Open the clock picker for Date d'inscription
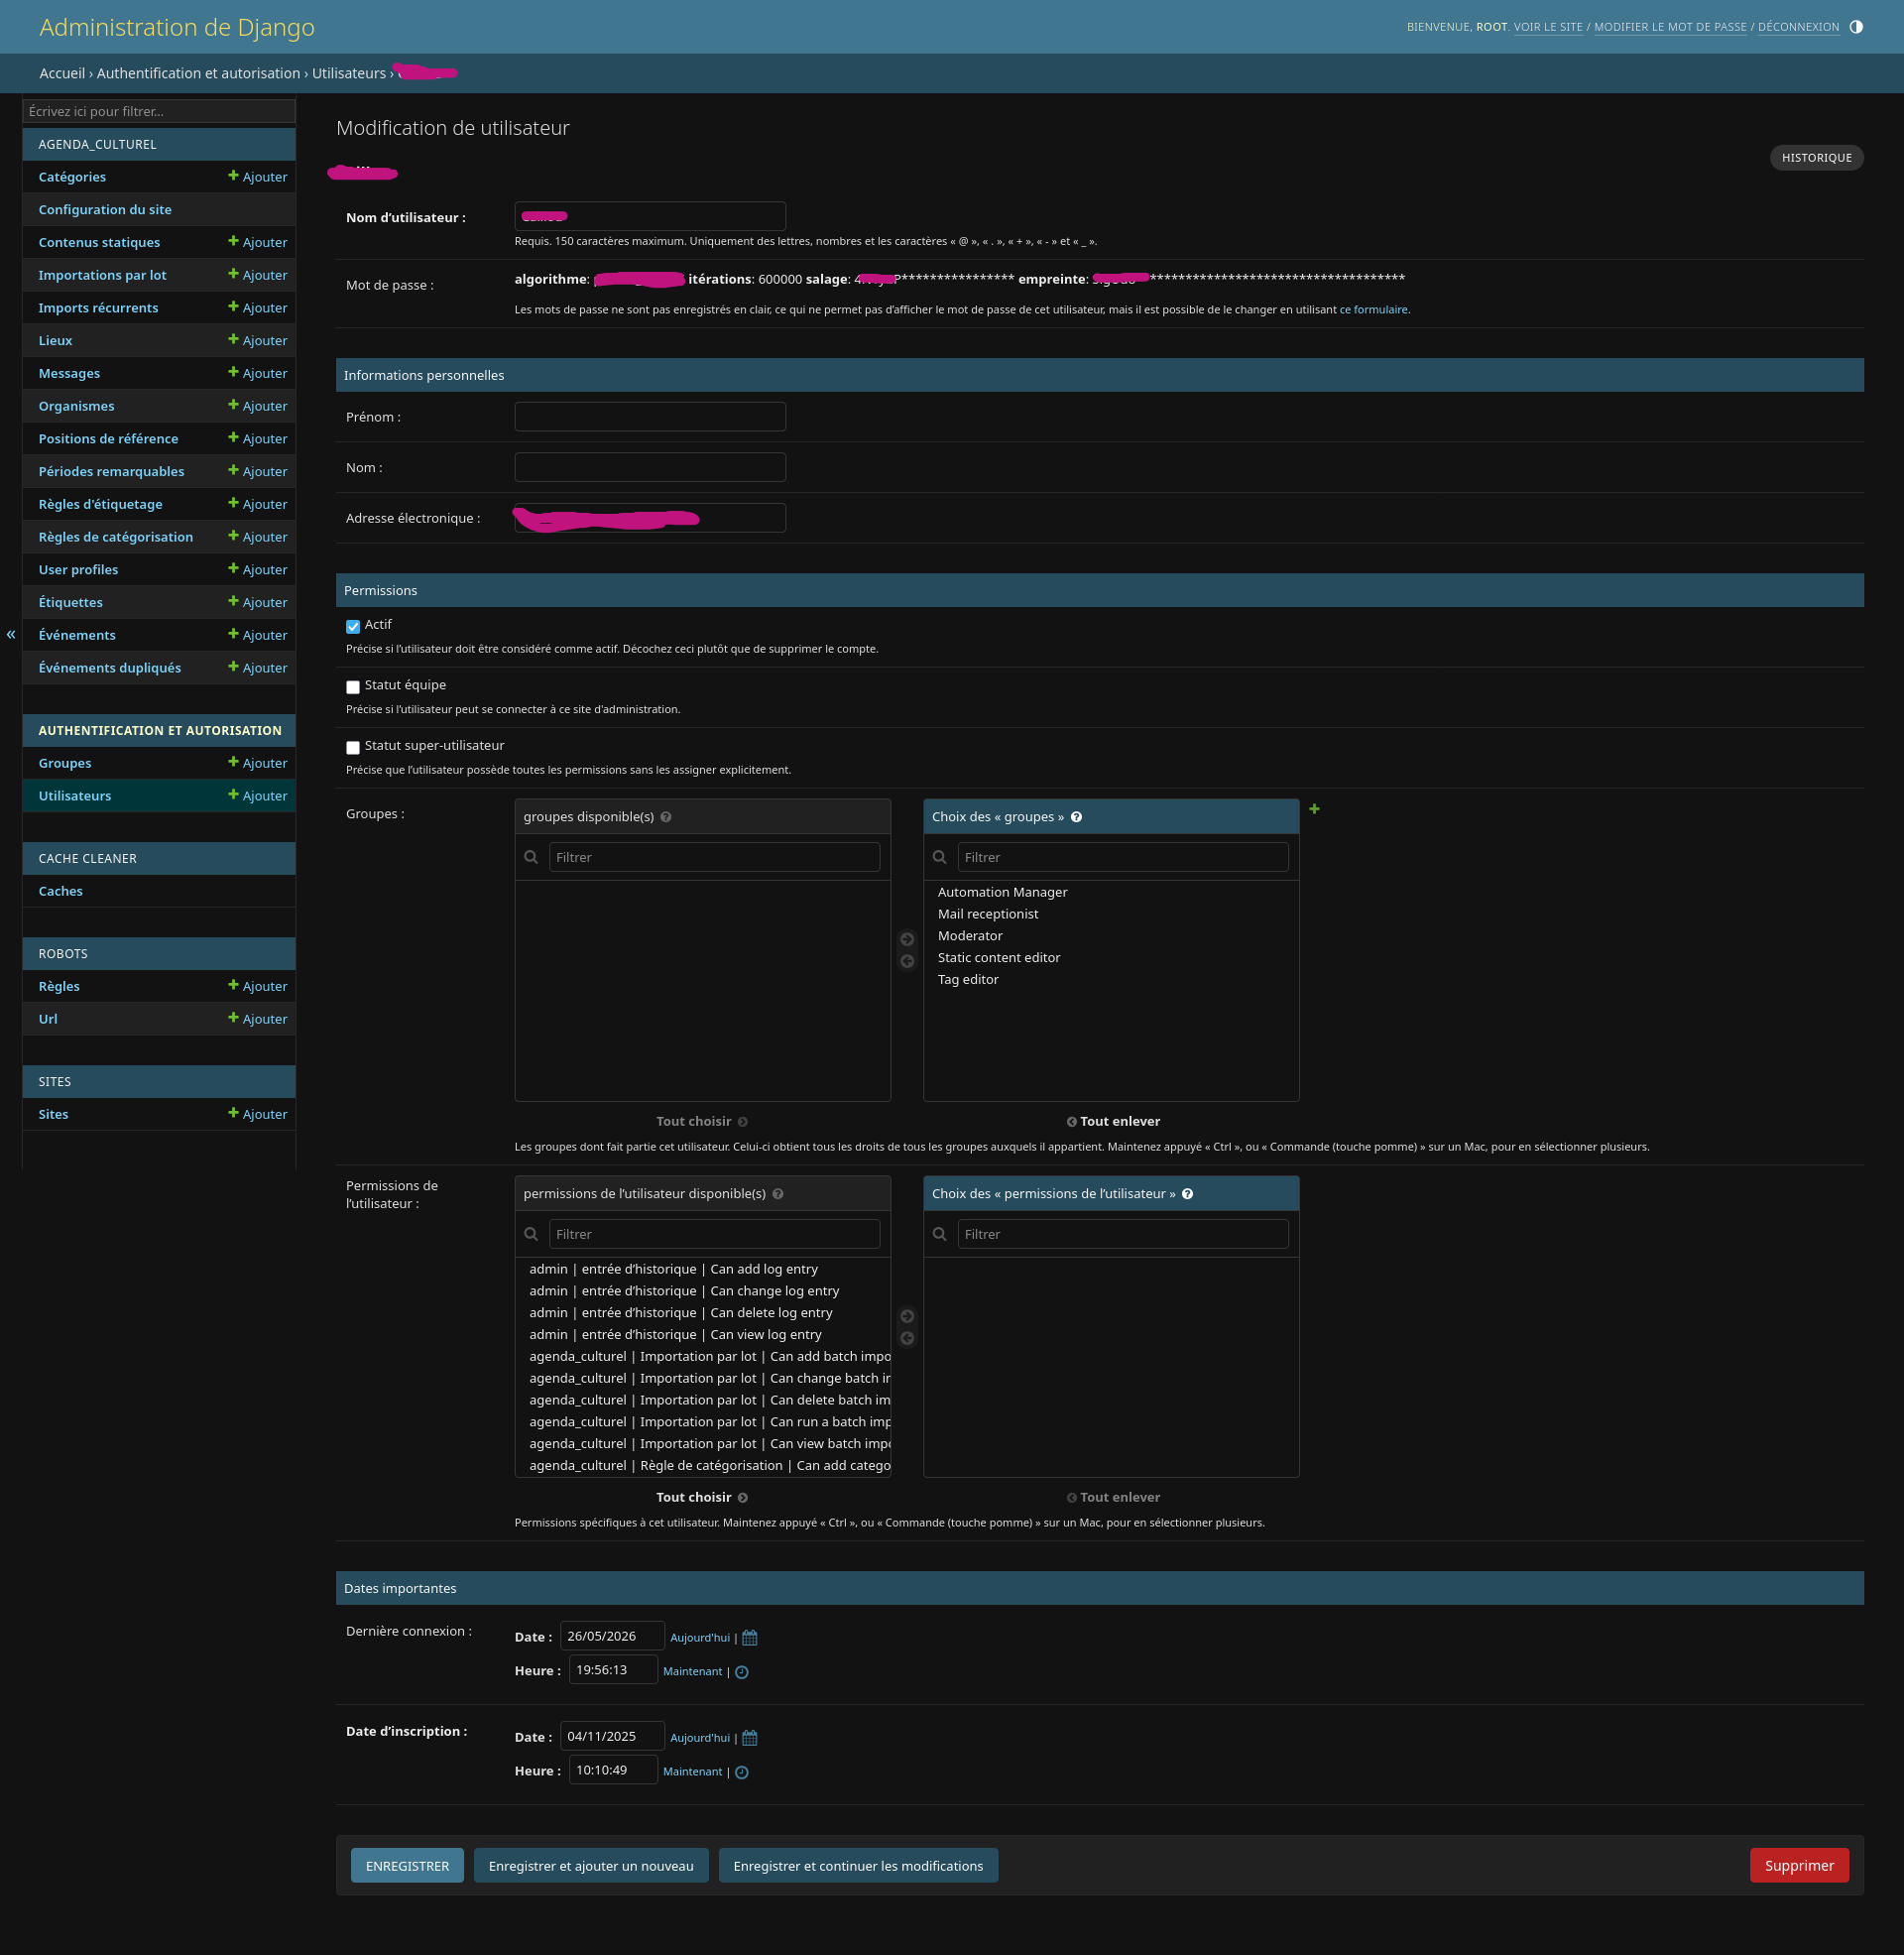 742,1772
